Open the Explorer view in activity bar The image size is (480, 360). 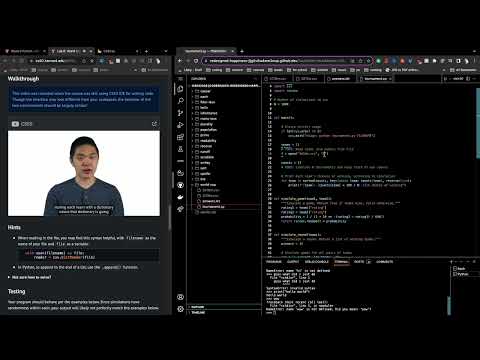(x=180, y=89)
